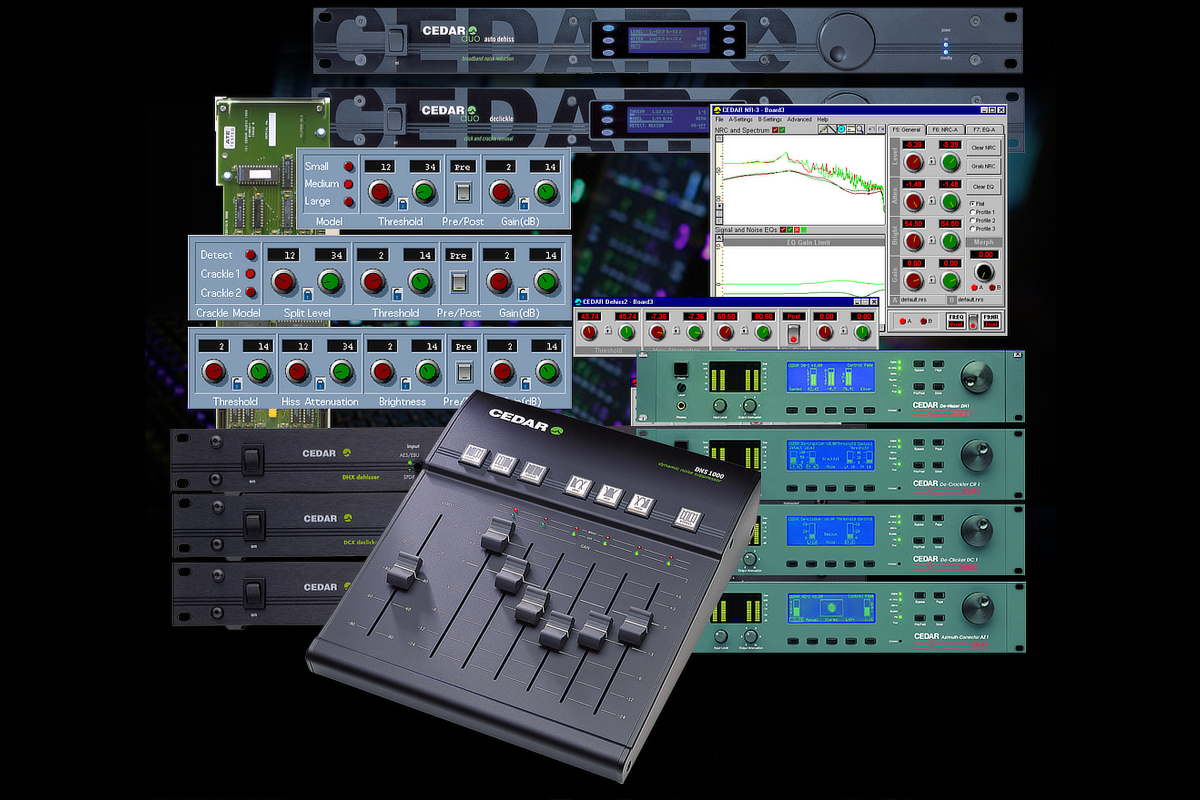Select the pencil draw tool in NR-3
Viewport: 1200px width, 800px height.
tap(826, 129)
